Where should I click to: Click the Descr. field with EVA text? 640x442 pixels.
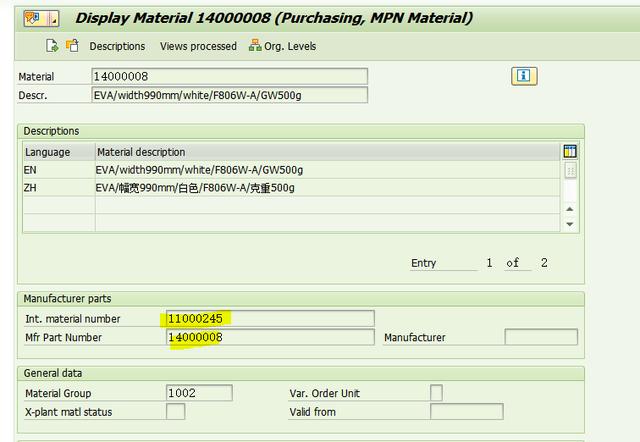pos(229,95)
